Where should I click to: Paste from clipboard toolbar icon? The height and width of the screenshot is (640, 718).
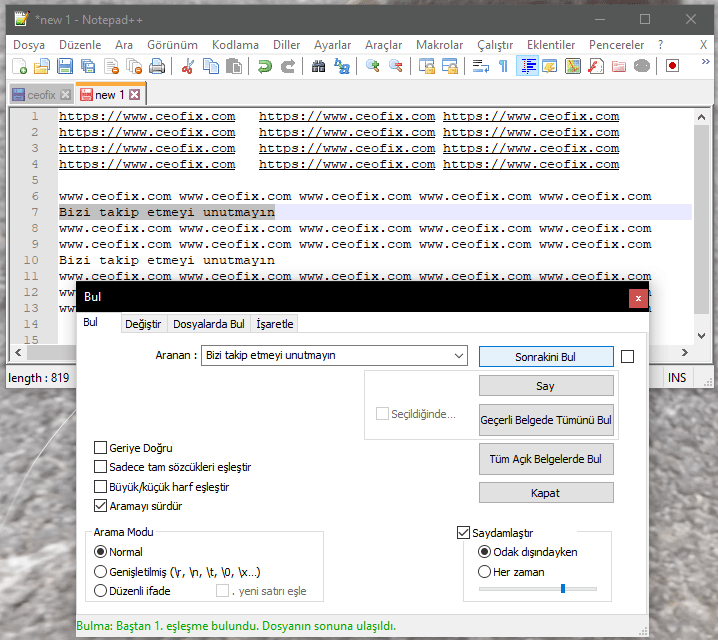234,66
